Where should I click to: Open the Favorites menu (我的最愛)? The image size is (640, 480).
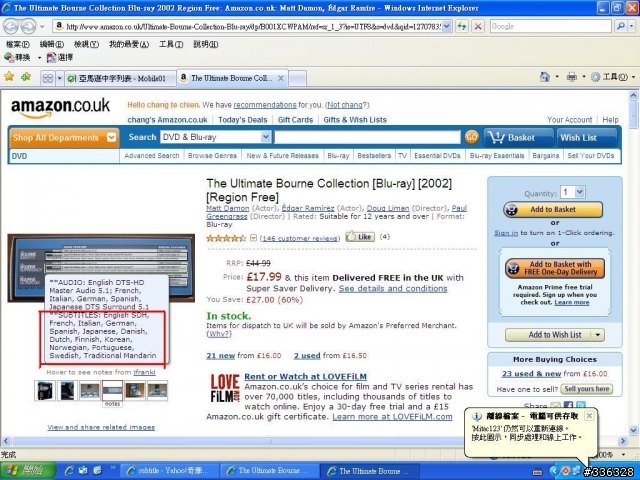click(x=129, y=44)
